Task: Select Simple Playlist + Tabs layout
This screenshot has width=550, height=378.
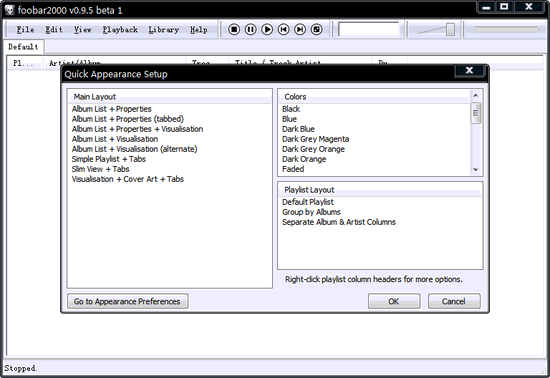Action: tap(109, 159)
